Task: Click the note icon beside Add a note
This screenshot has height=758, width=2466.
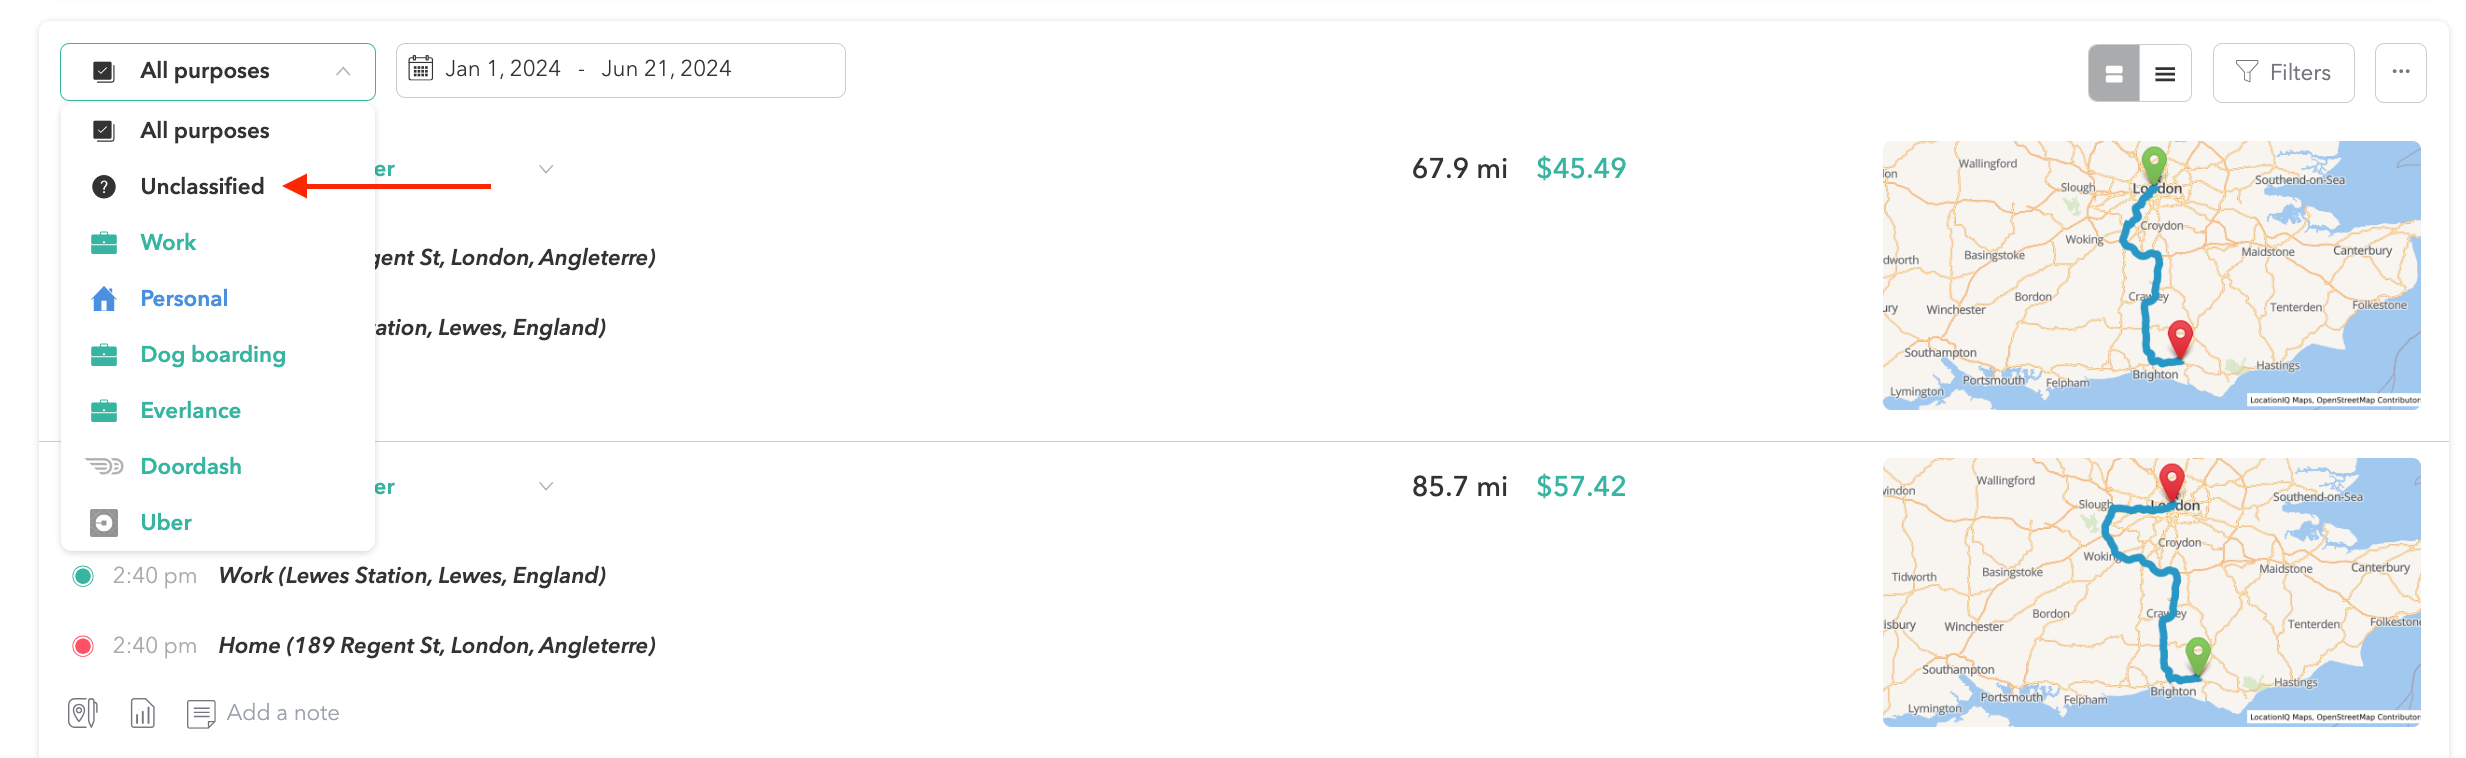Action: tap(201, 714)
